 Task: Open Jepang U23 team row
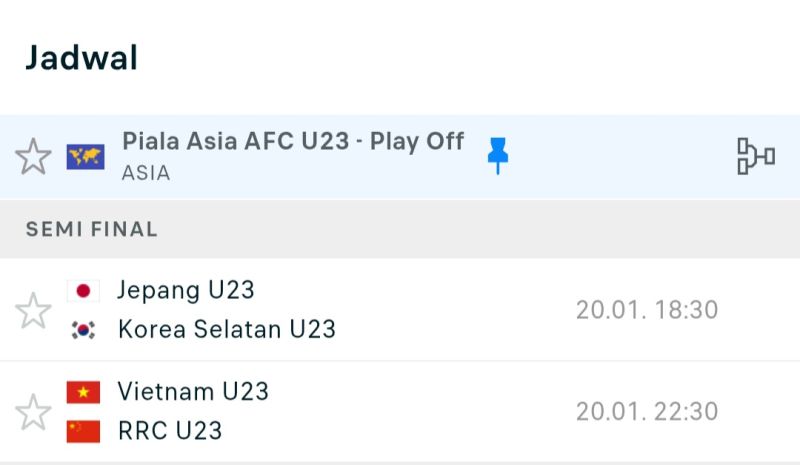[186, 291]
